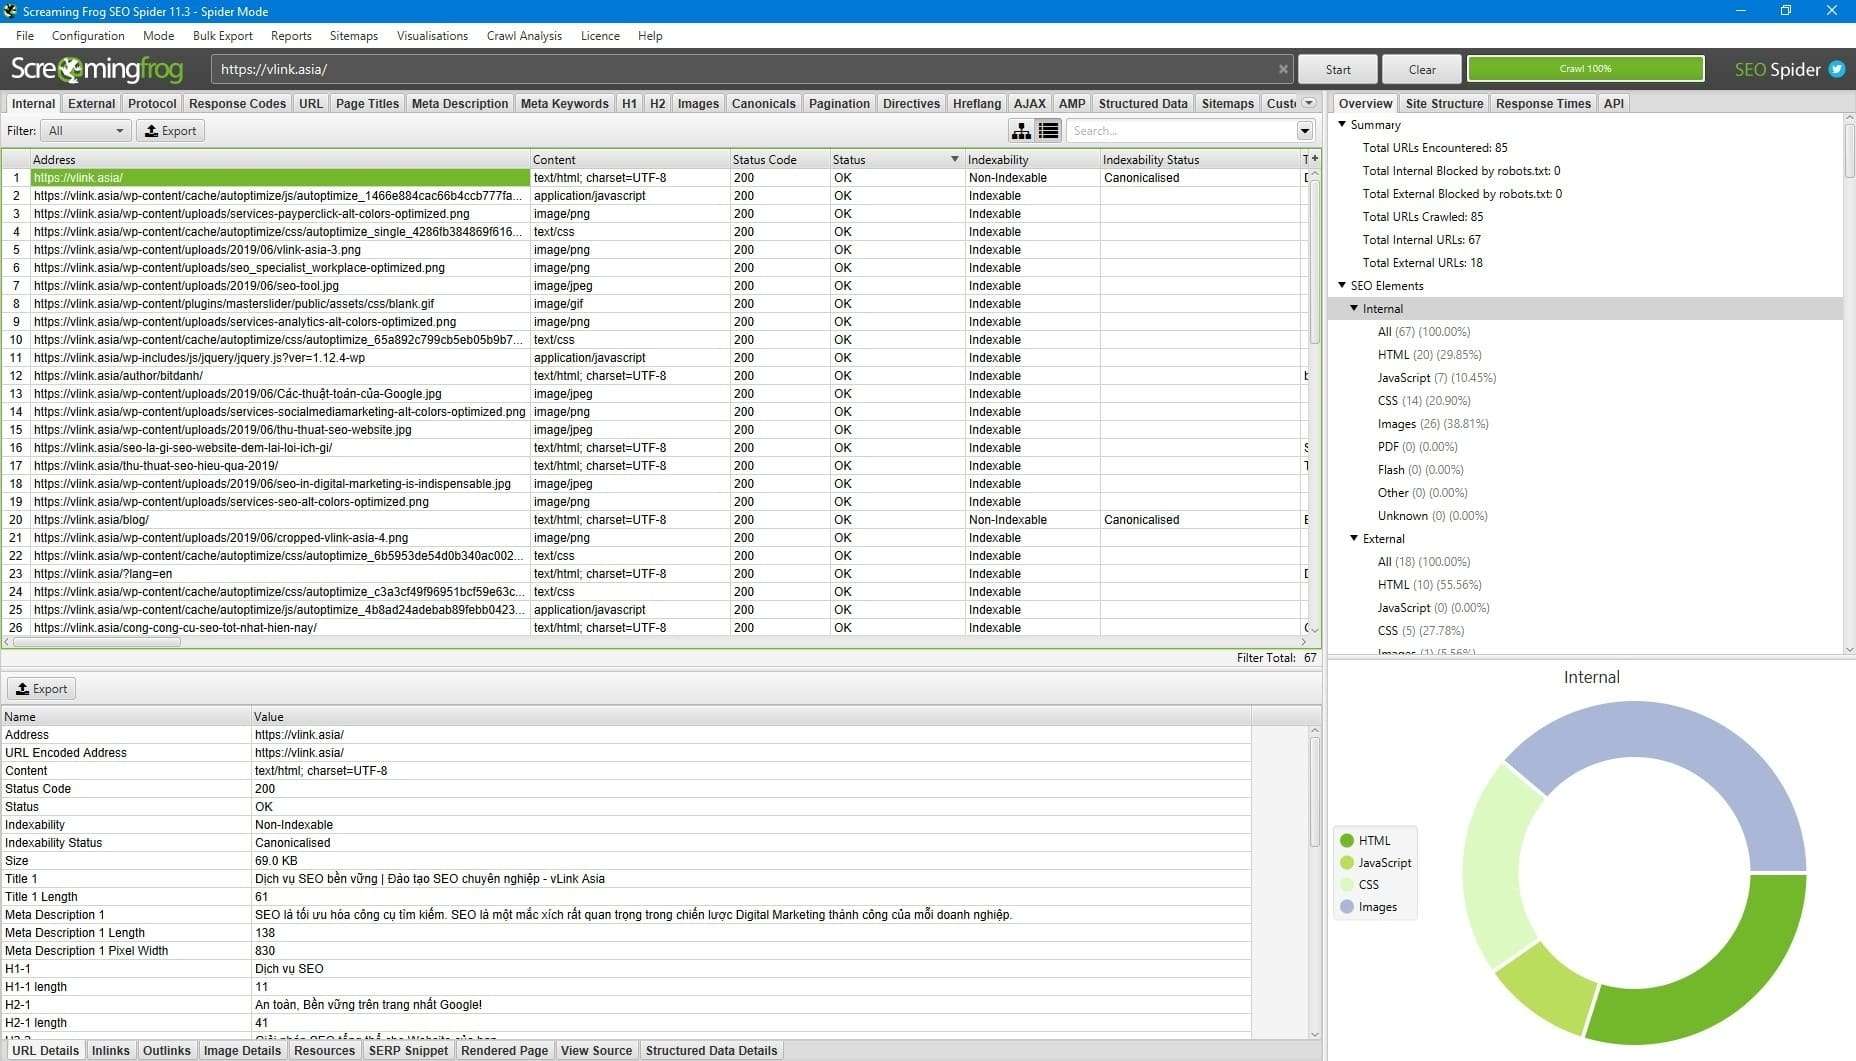Collapse the Summary section
1856x1061 pixels.
point(1342,125)
